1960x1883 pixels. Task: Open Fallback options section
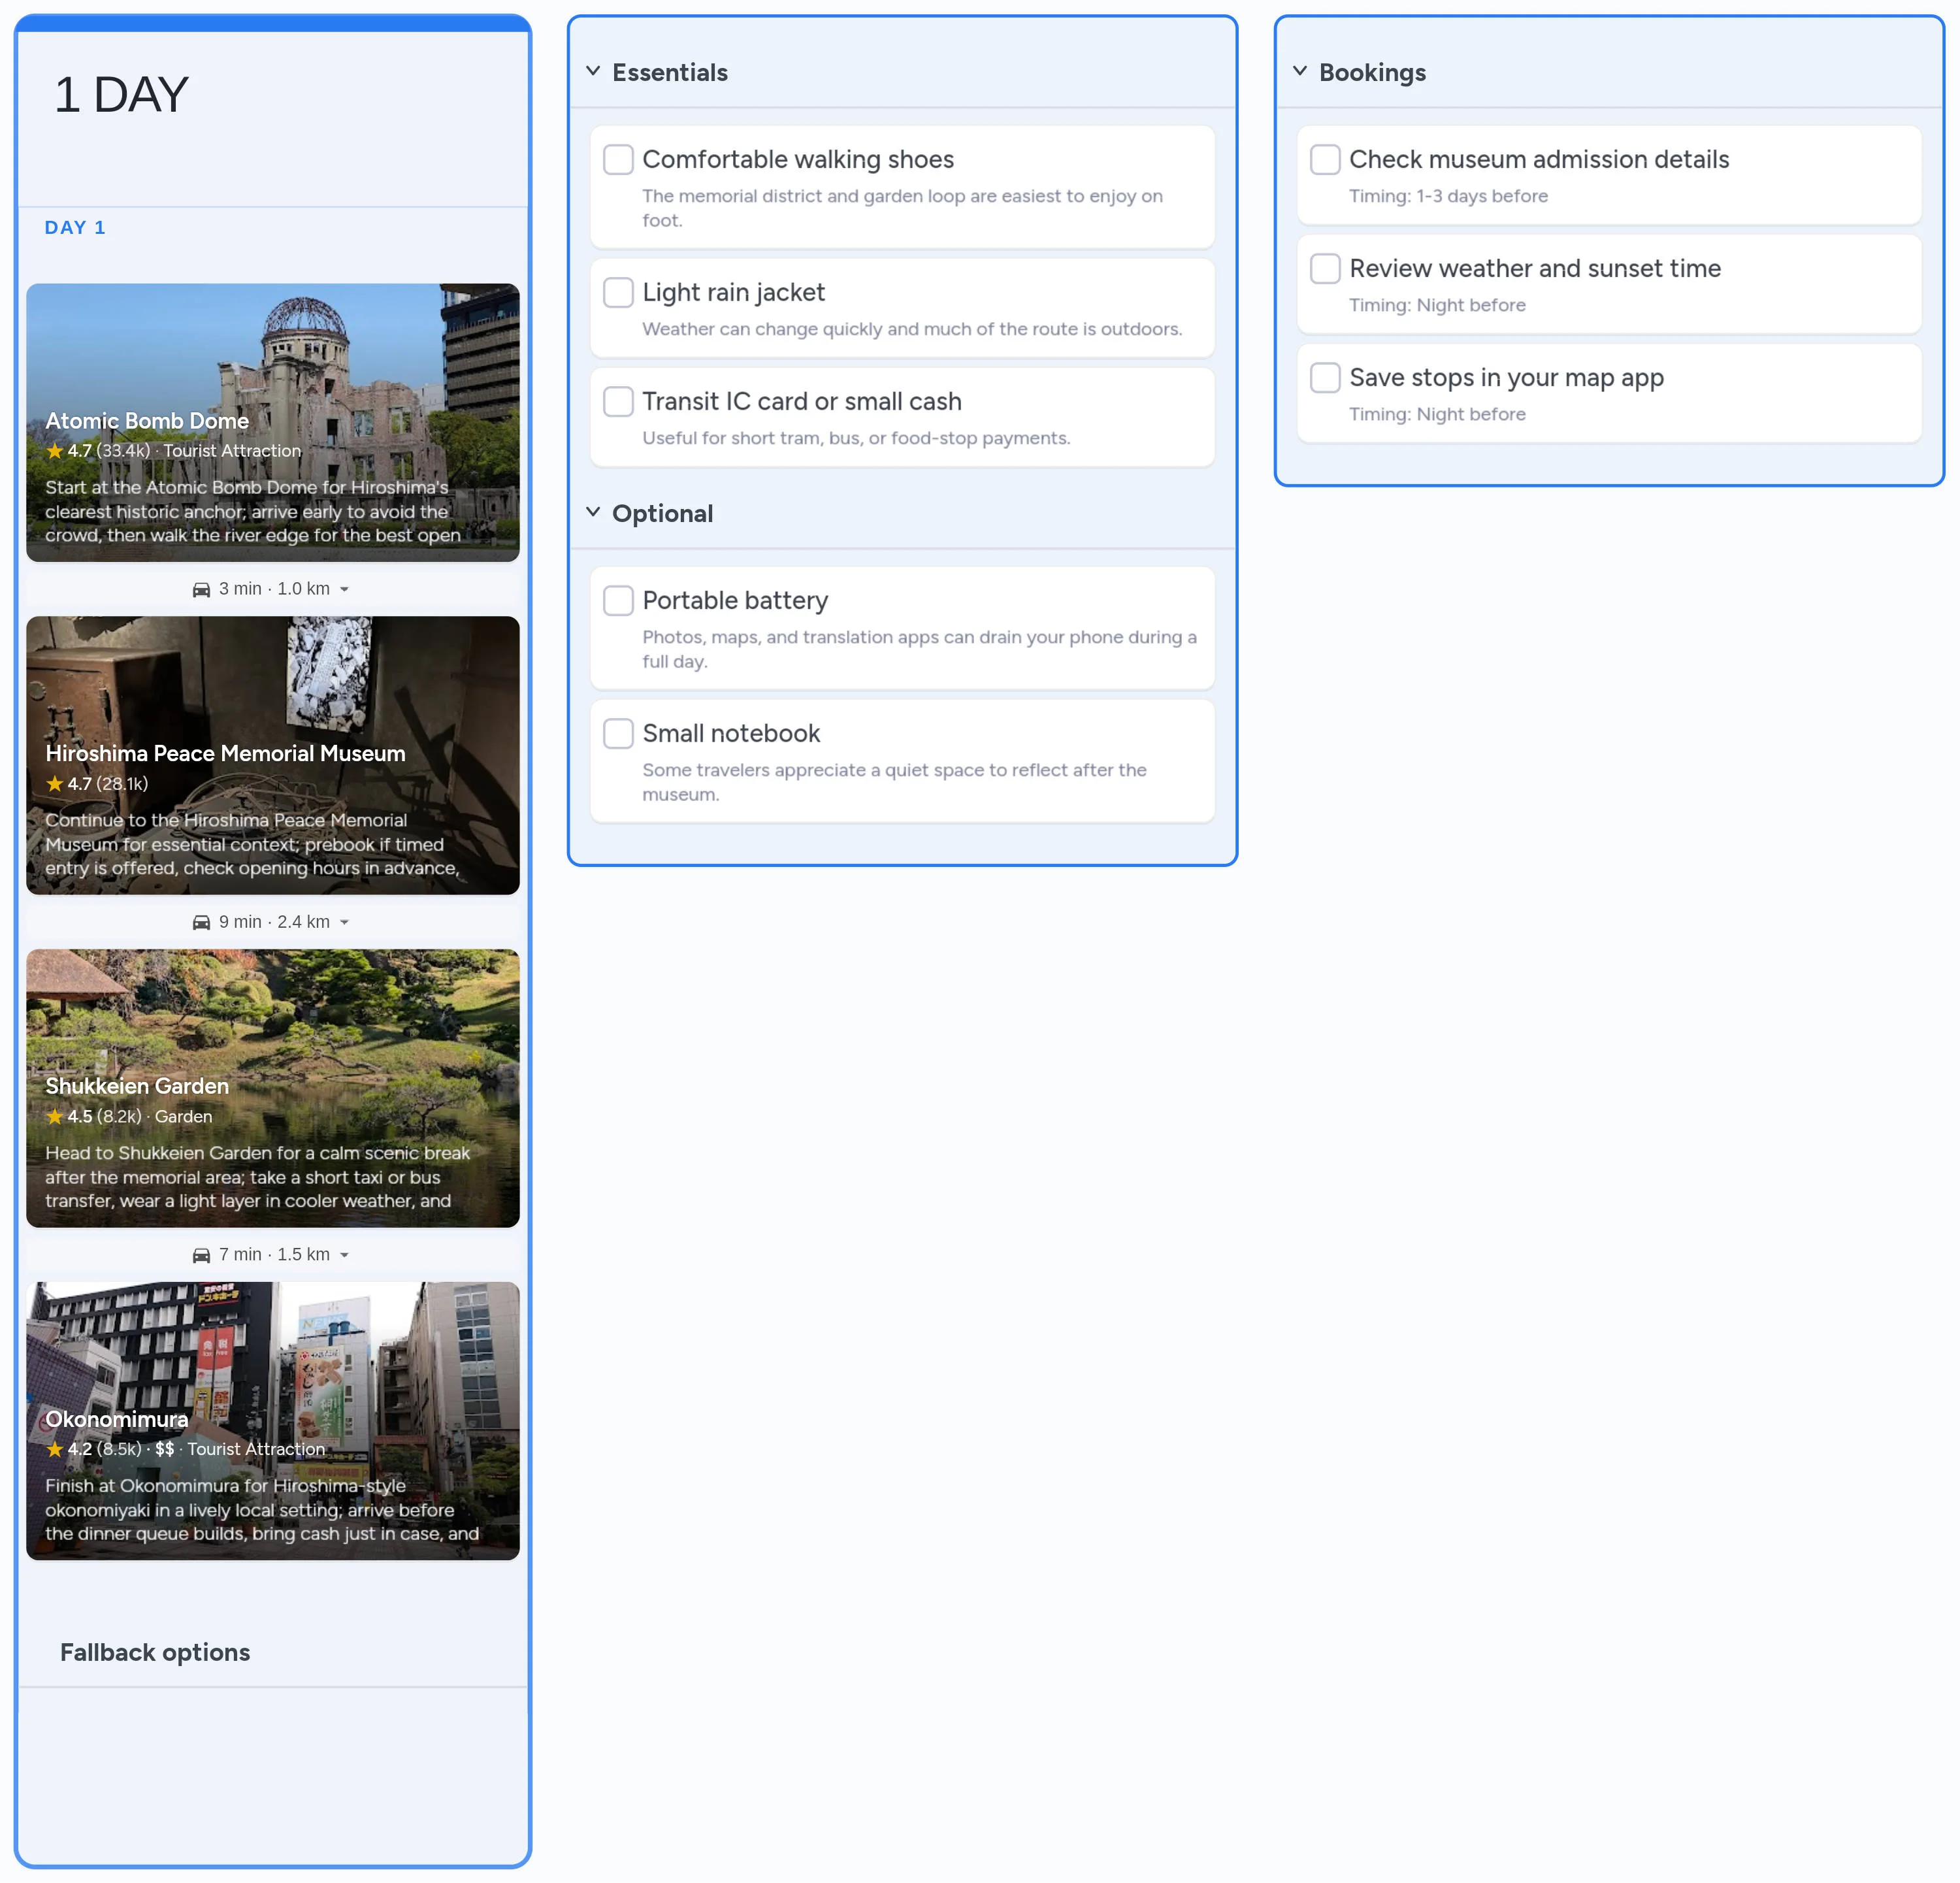pyautogui.click(x=155, y=1652)
